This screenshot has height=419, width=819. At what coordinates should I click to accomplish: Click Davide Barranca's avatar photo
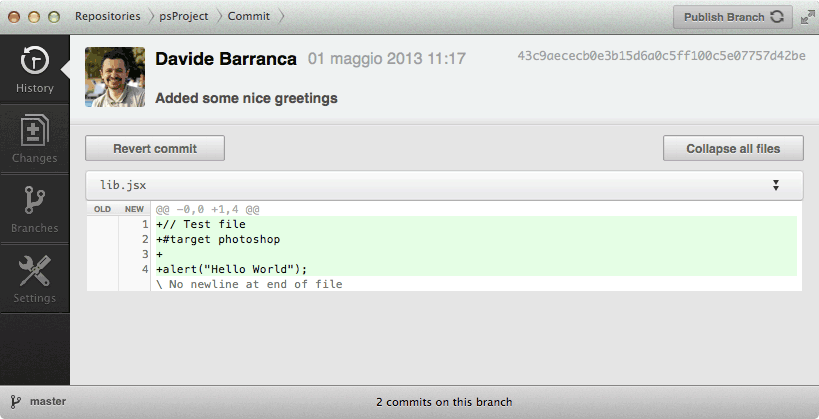(115, 77)
